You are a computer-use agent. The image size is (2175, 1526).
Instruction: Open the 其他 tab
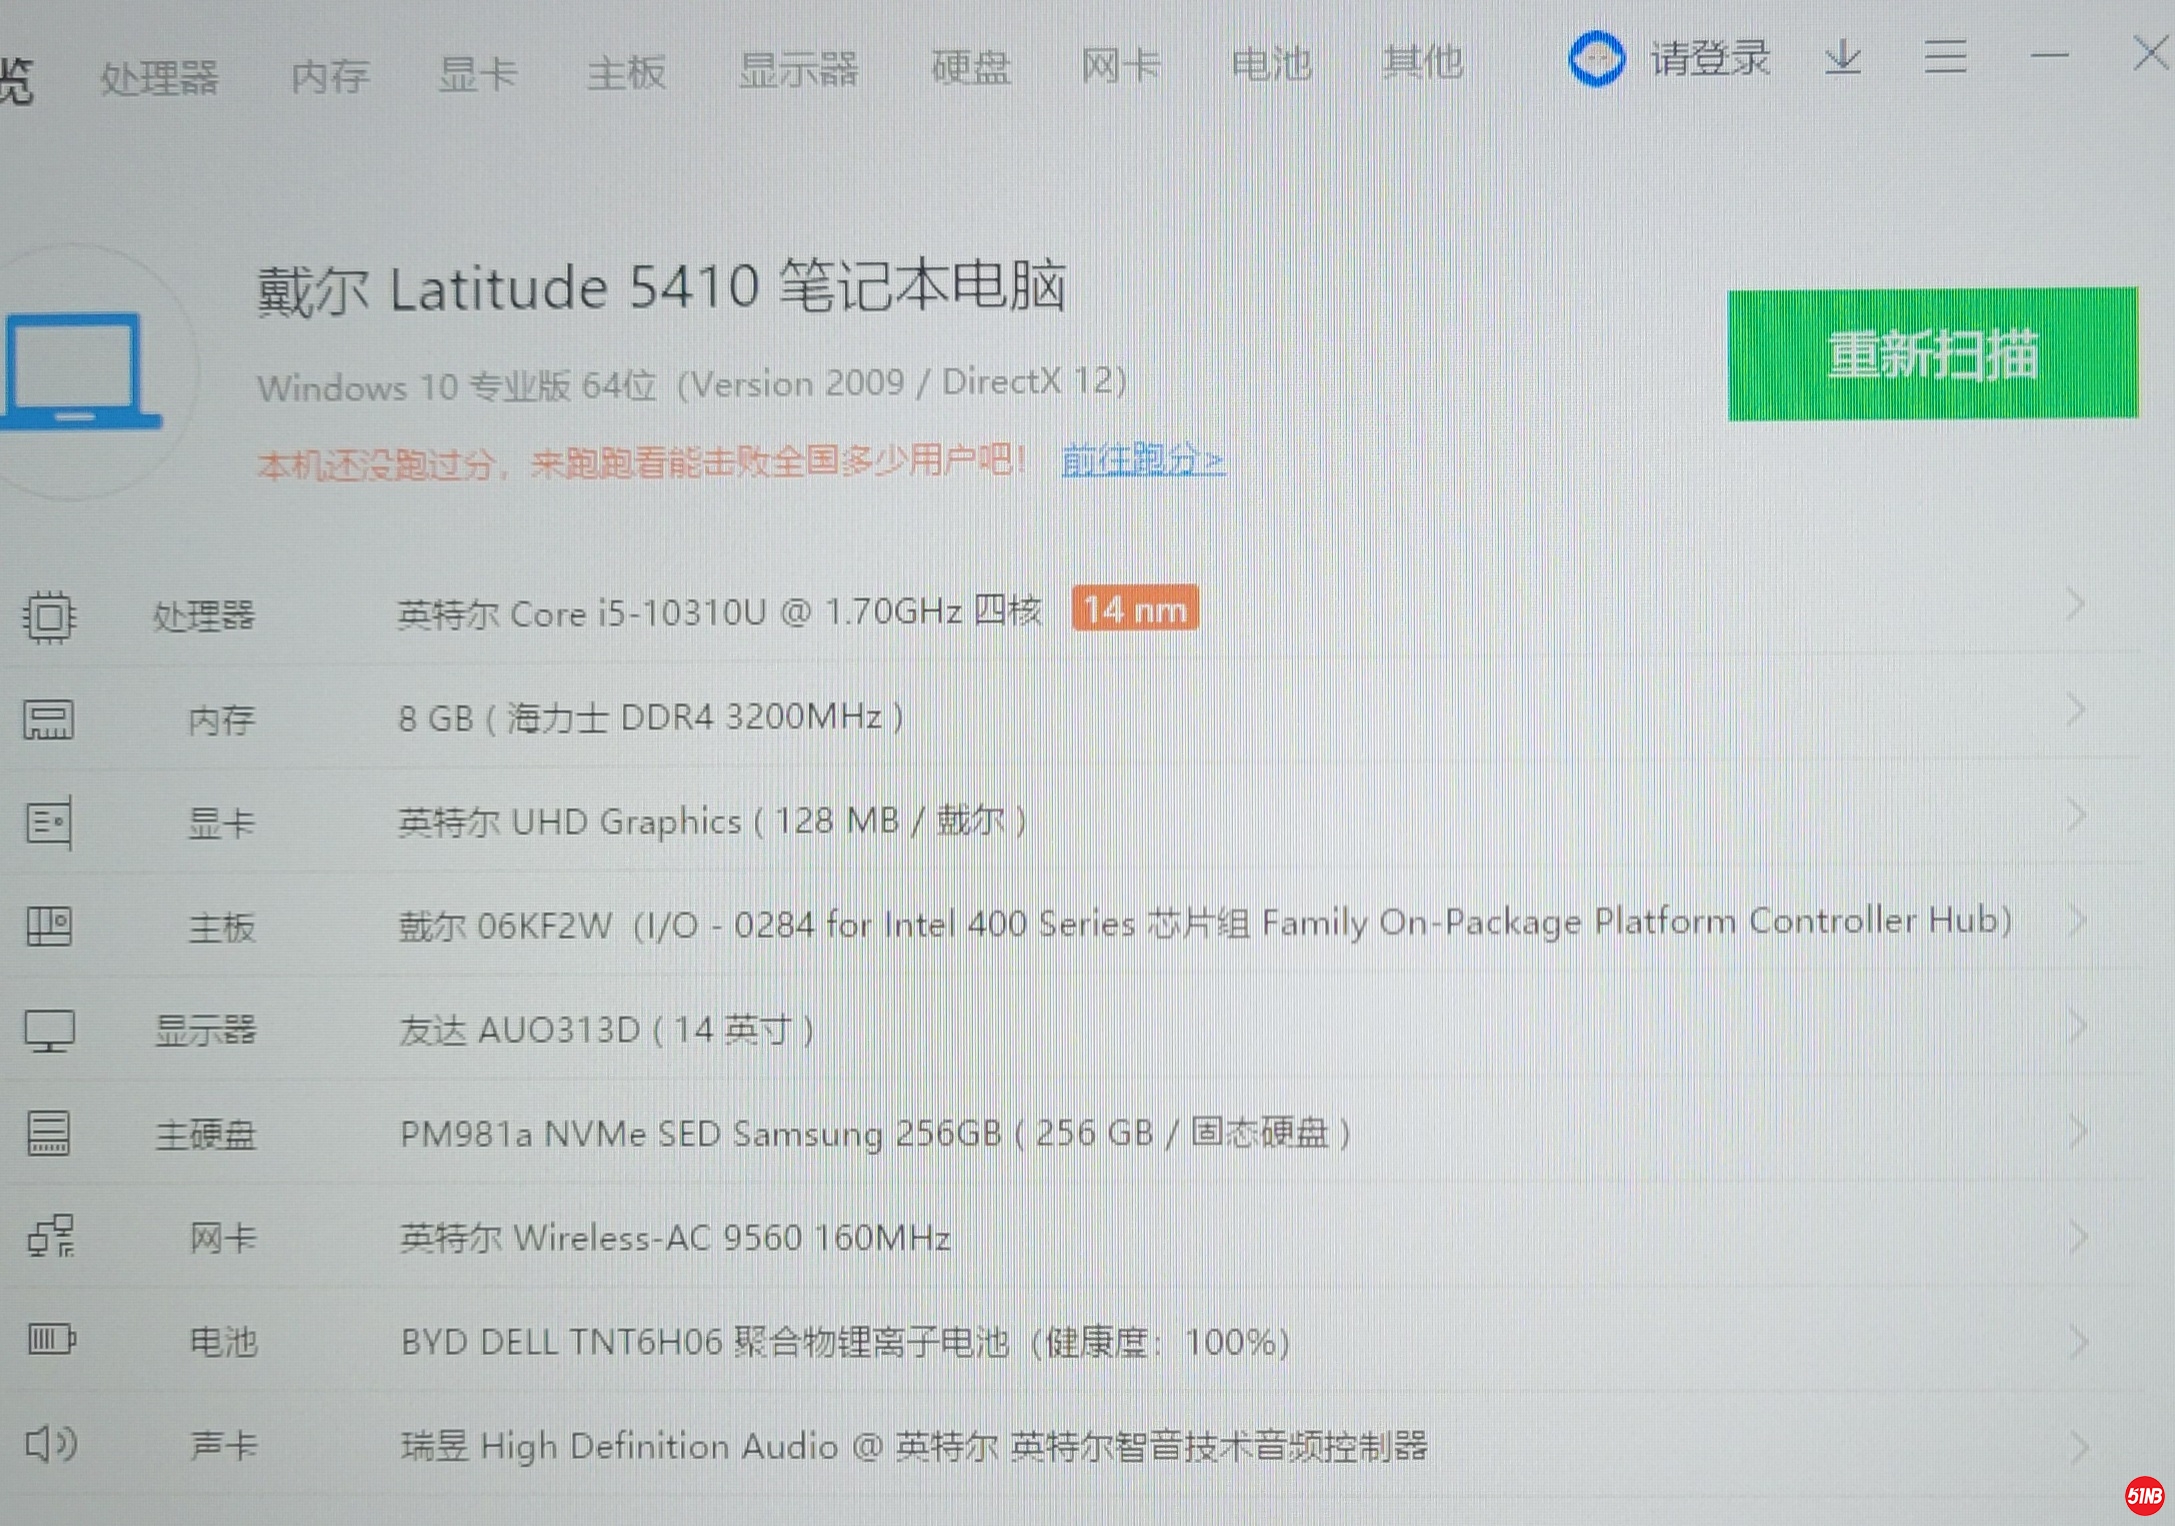[x=1422, y=63]
